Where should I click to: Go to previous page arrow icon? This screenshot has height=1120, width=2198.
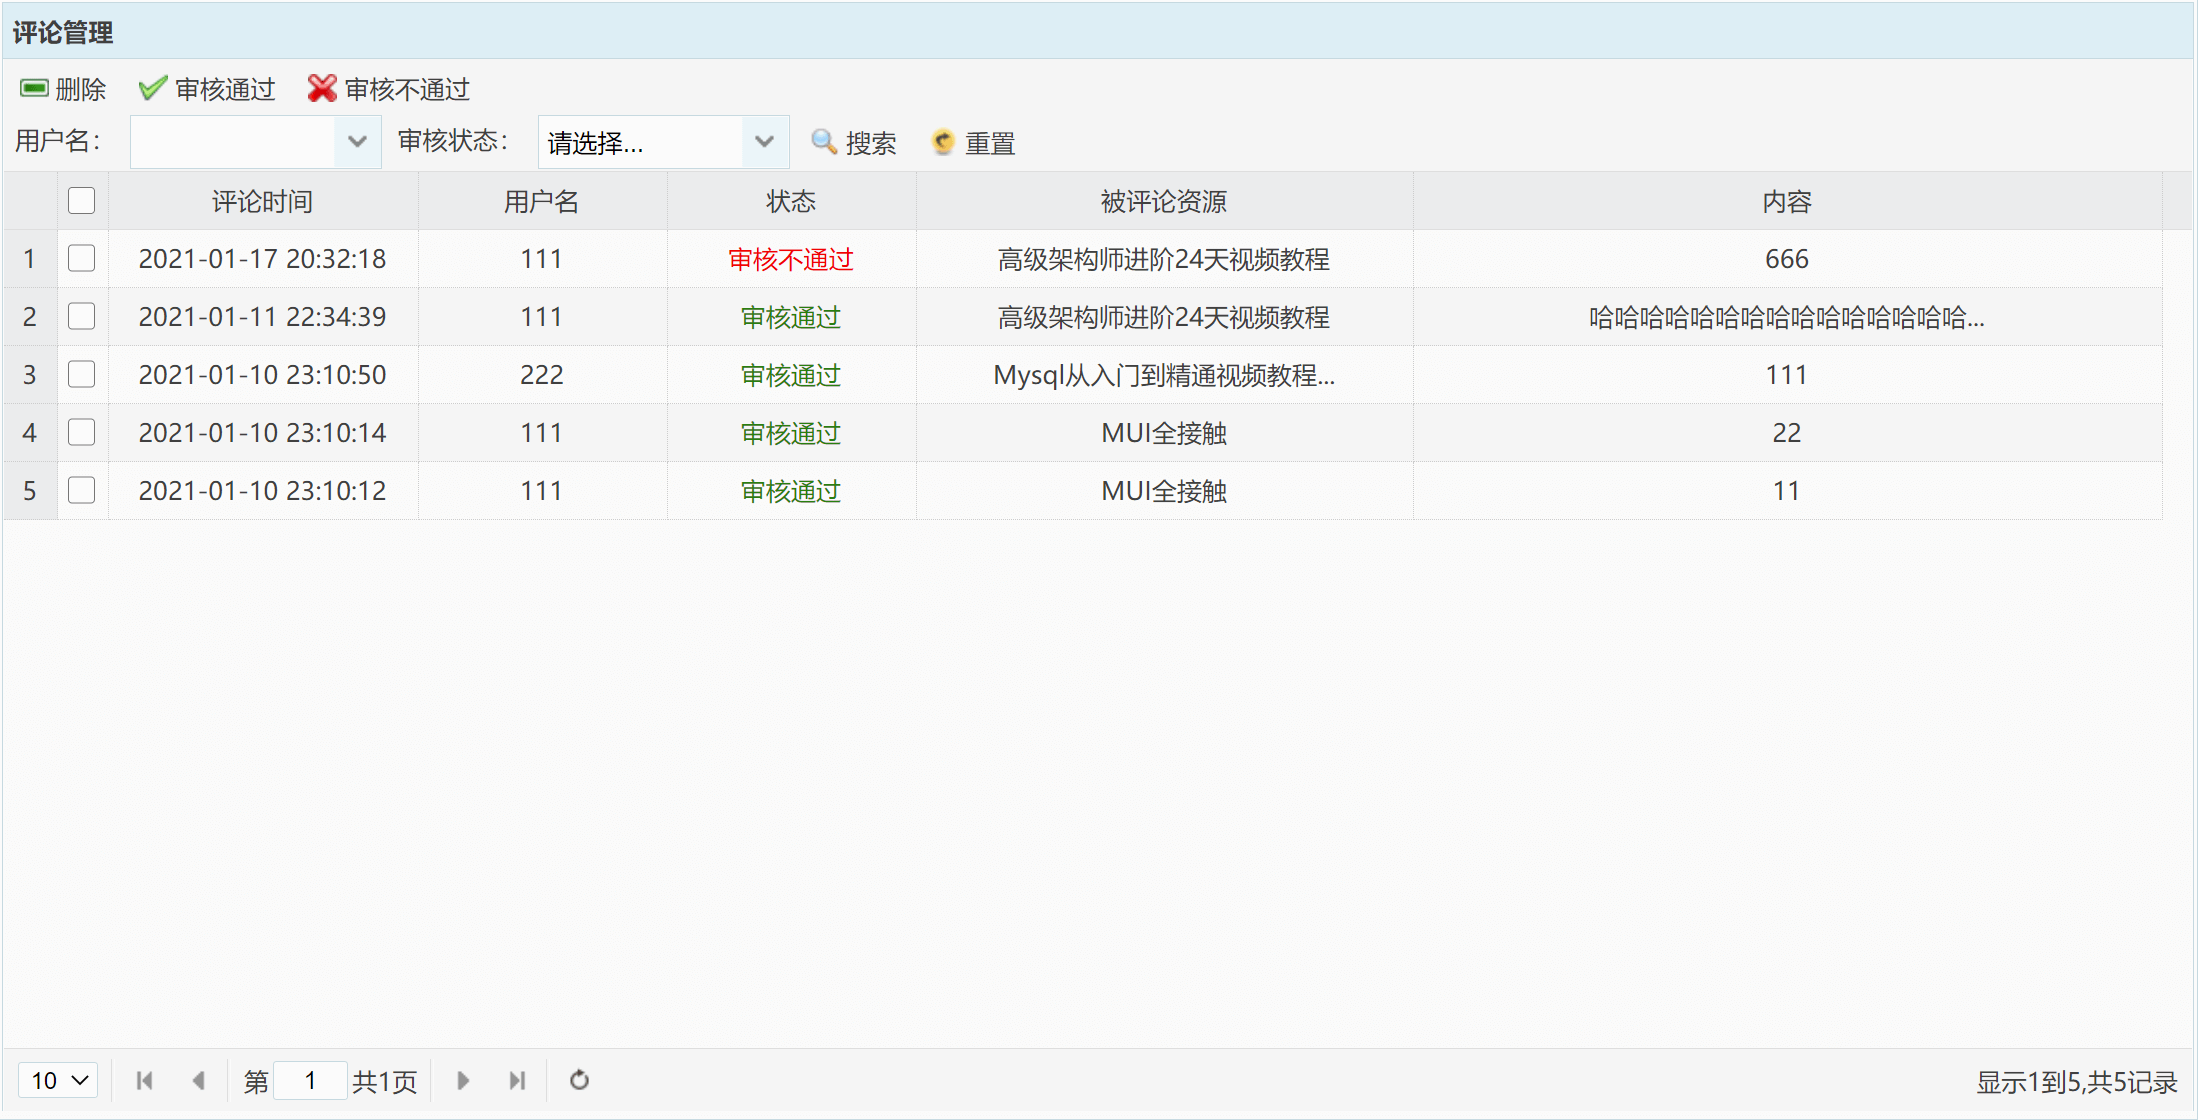(x=198, y=1080)
